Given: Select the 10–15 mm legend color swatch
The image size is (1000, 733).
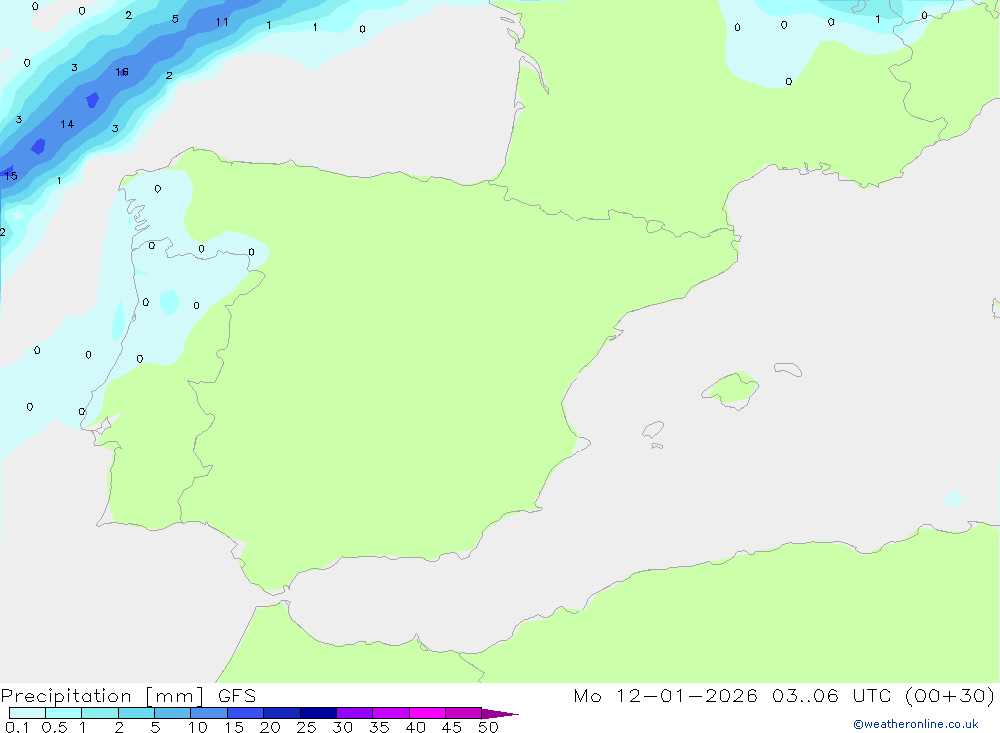Looking at the screenshot, I should pos(209,713).
